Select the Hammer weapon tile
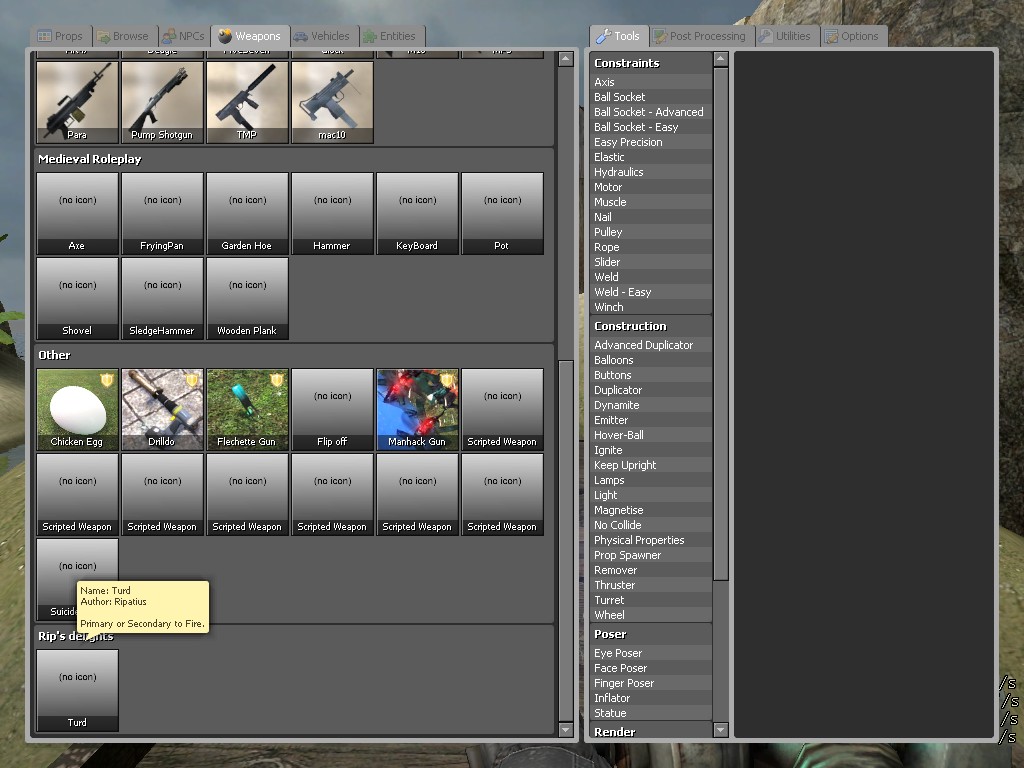The height and width of the screenshot is (768, 1024). pyautogui.click(x=332, y=213)
